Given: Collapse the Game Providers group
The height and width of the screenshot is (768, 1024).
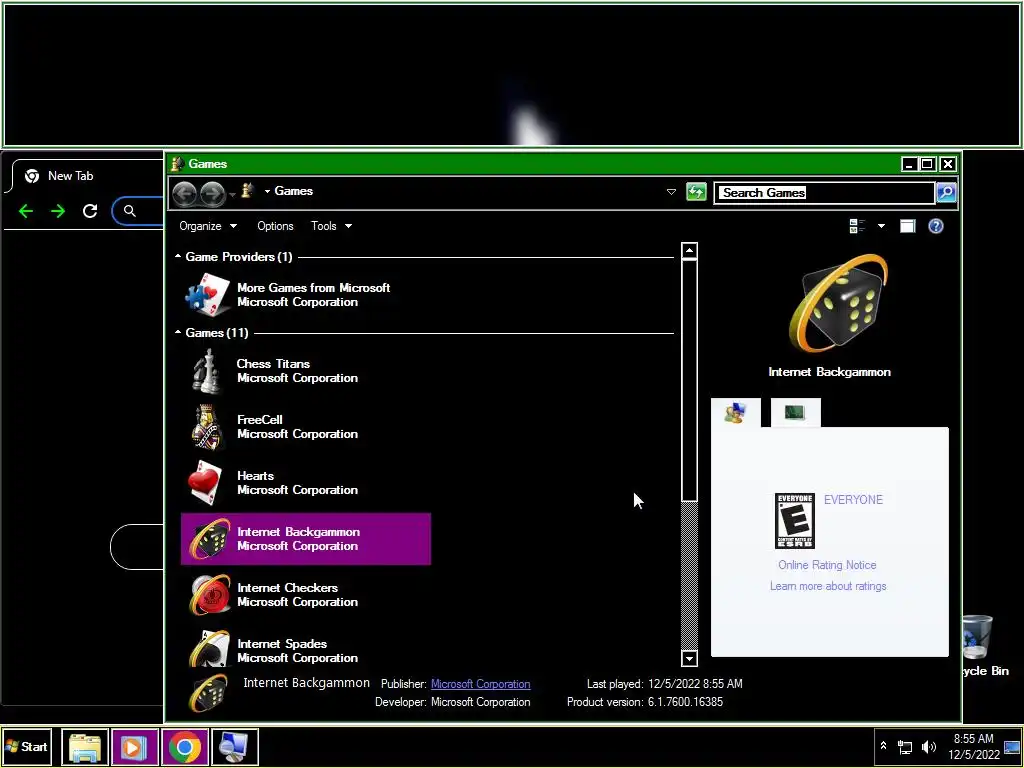Looking at the screenshot, I should [x=178, y=257].
